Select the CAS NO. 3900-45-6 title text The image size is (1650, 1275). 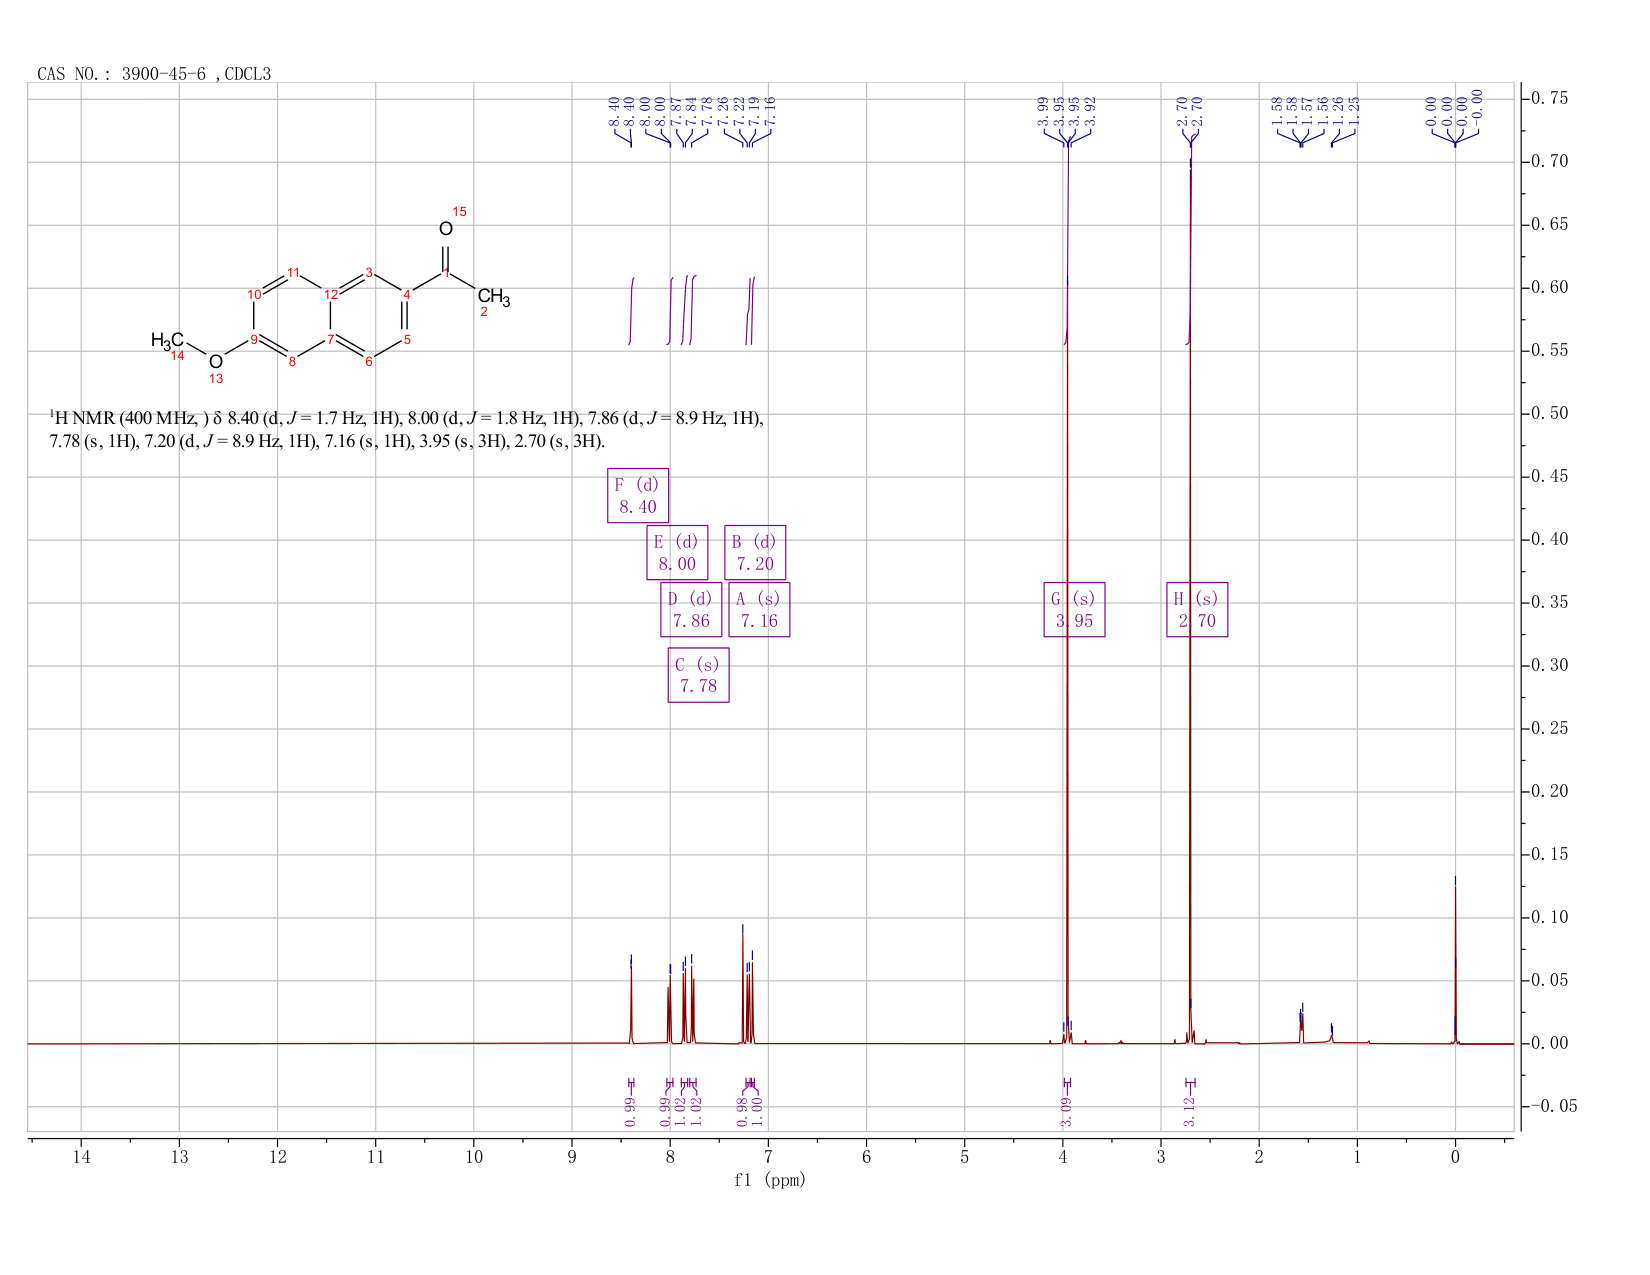(154, 74)
